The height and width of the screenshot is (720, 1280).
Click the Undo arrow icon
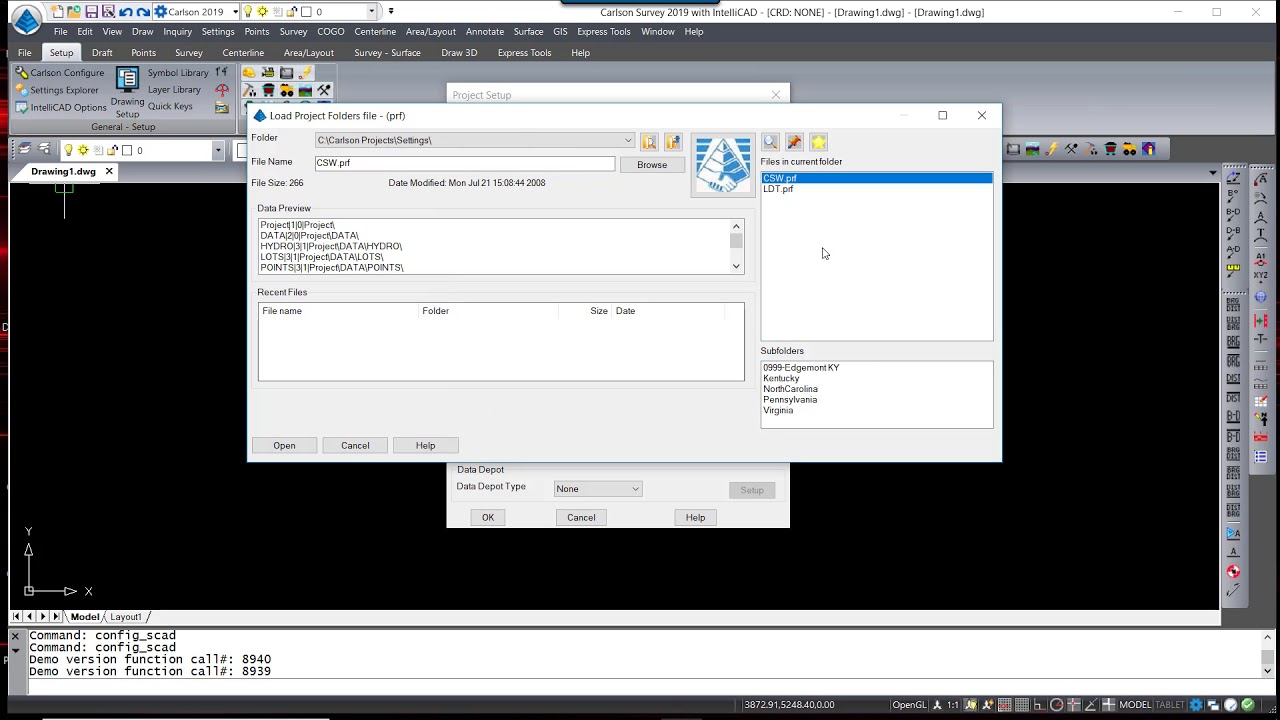pyautogui.click(x=126, y=12)
